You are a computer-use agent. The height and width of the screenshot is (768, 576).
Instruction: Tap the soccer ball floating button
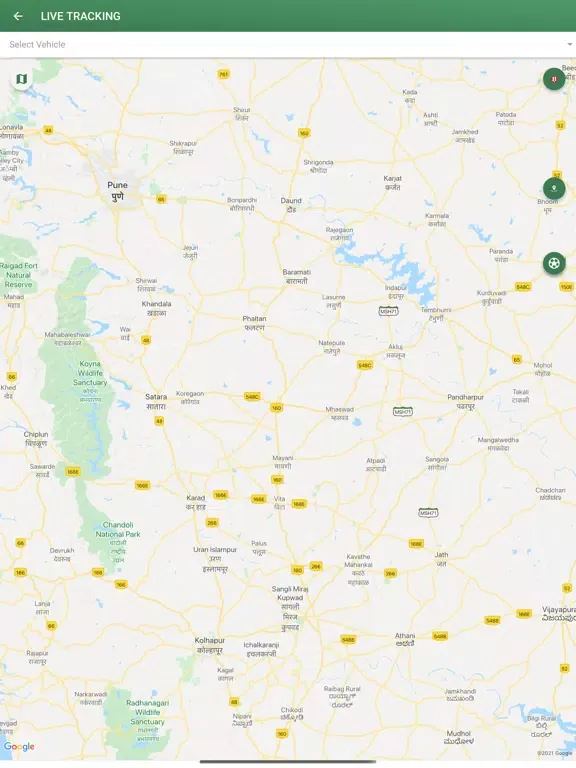(554, 264)
